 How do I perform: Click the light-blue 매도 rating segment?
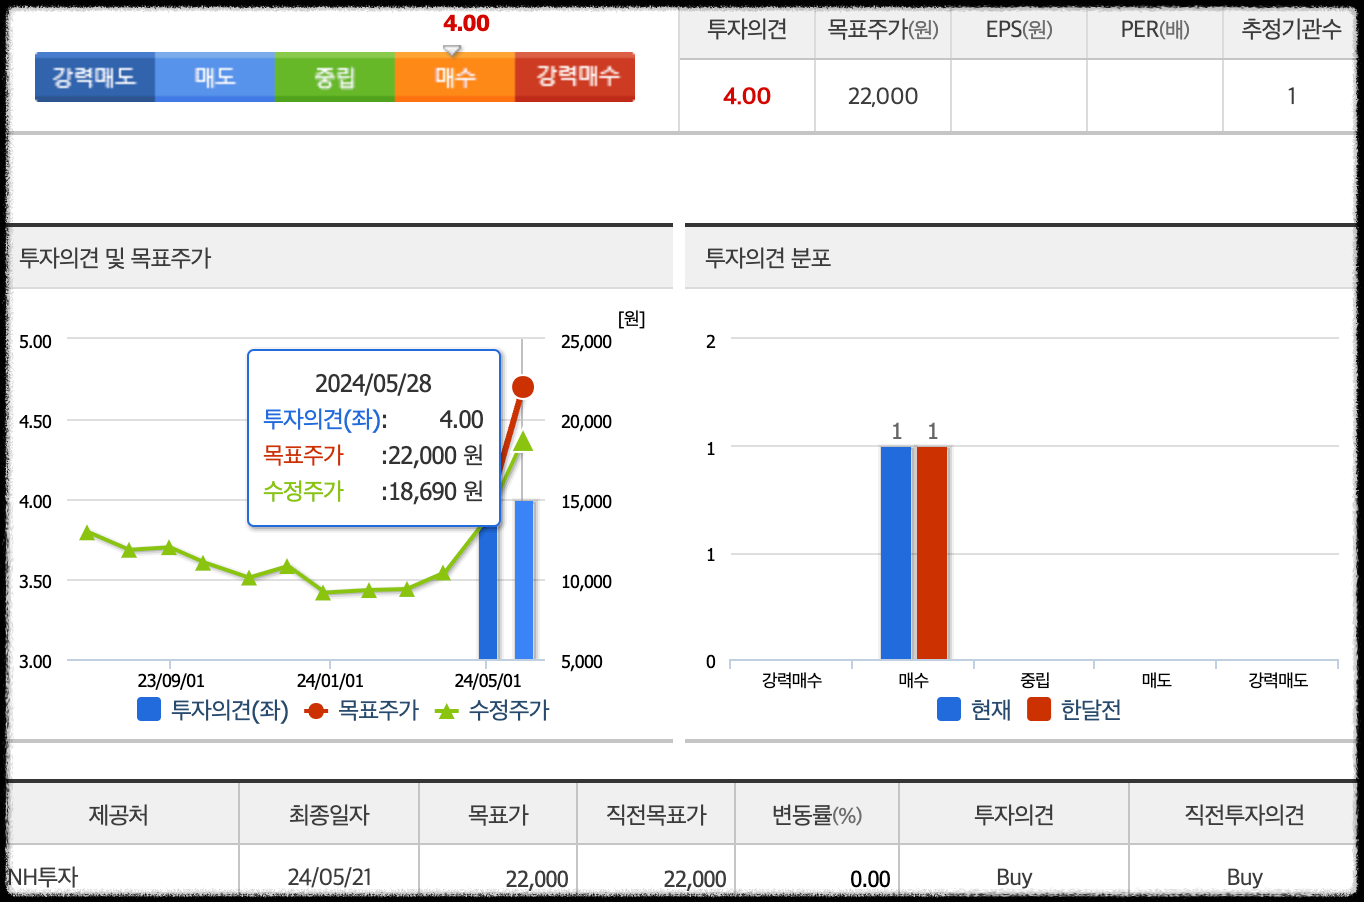[x=215, y=77]
